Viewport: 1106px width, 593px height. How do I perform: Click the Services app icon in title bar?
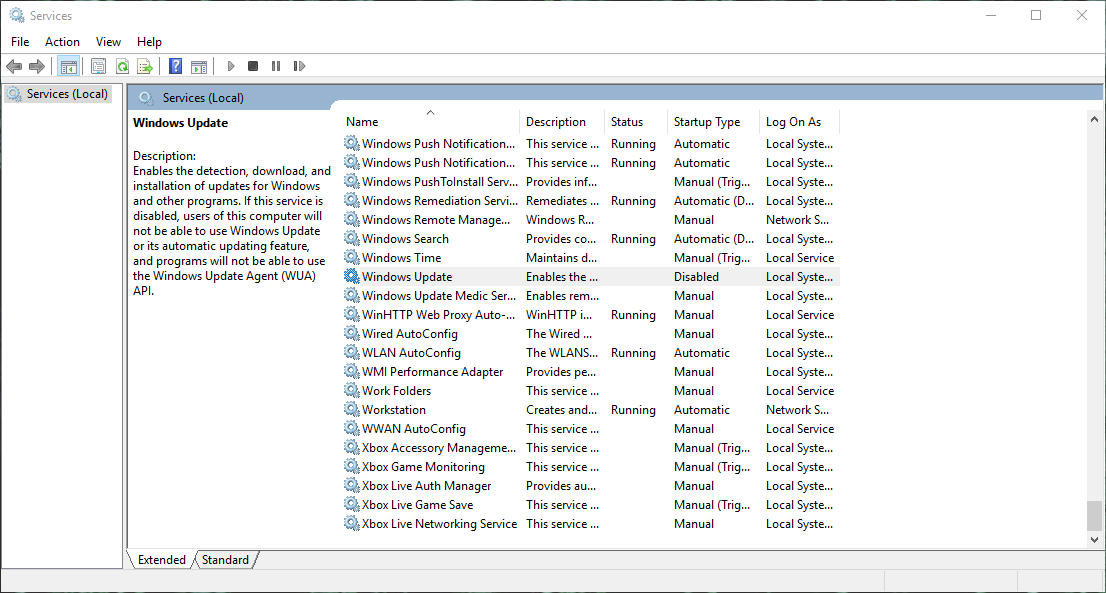coord(16,15)
